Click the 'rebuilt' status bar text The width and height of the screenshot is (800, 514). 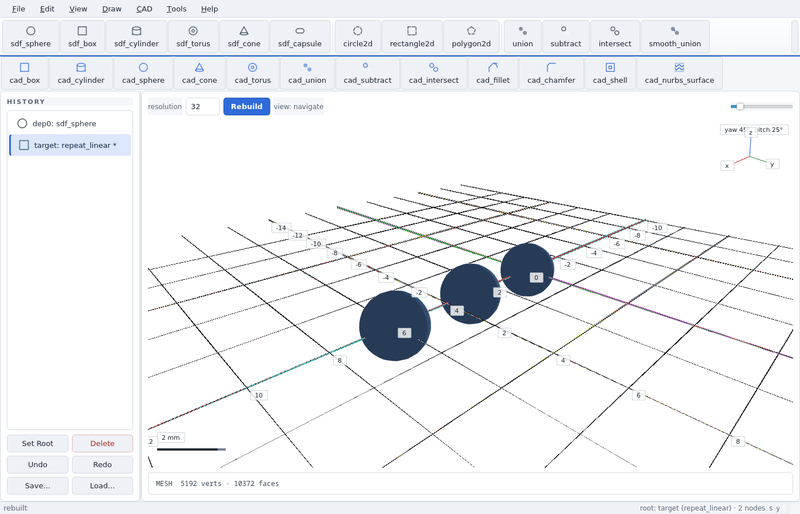click(15, 508)
